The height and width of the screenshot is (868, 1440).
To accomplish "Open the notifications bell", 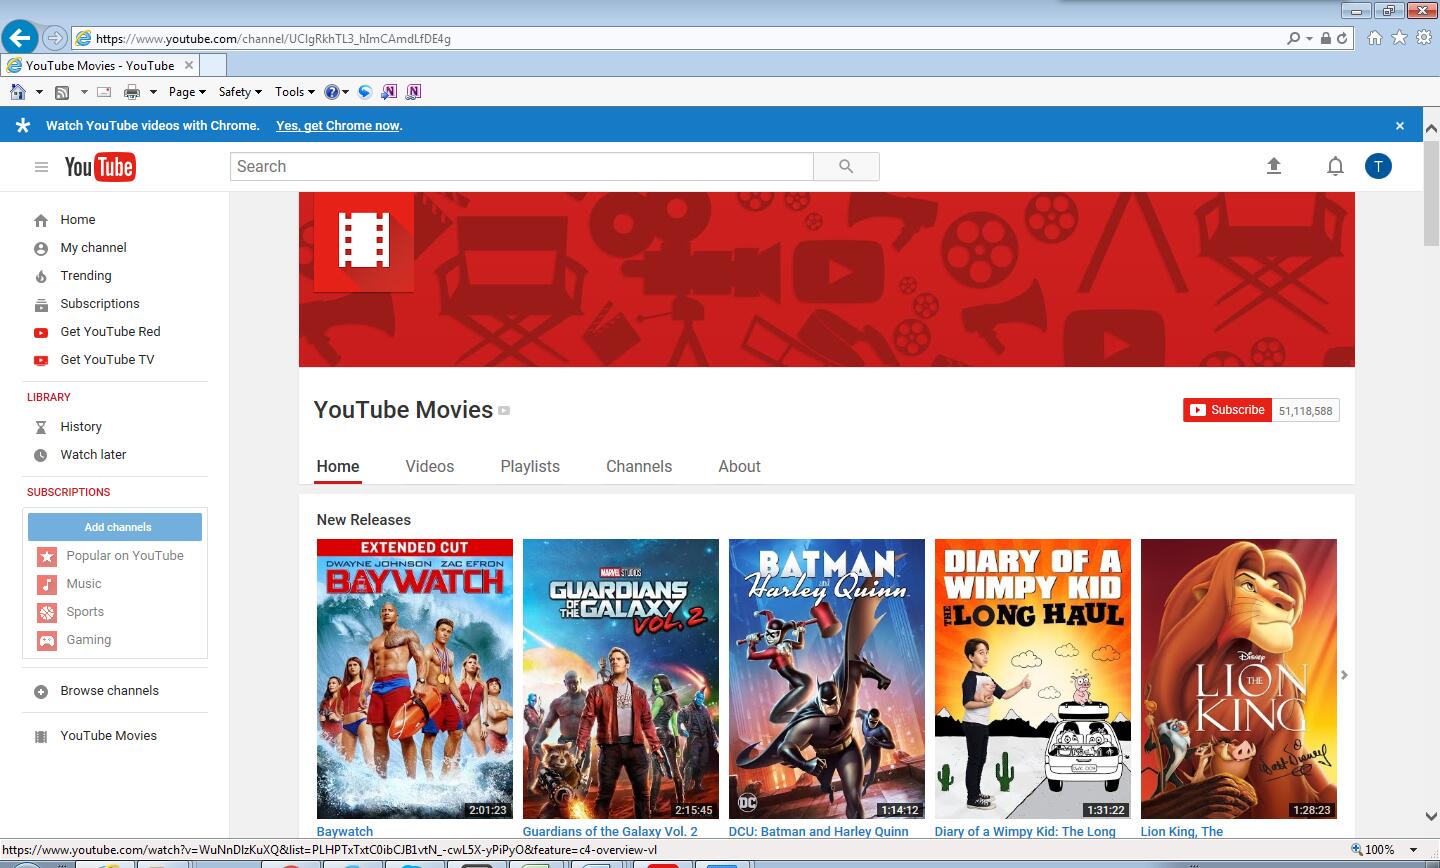I will pos(1335,166).
